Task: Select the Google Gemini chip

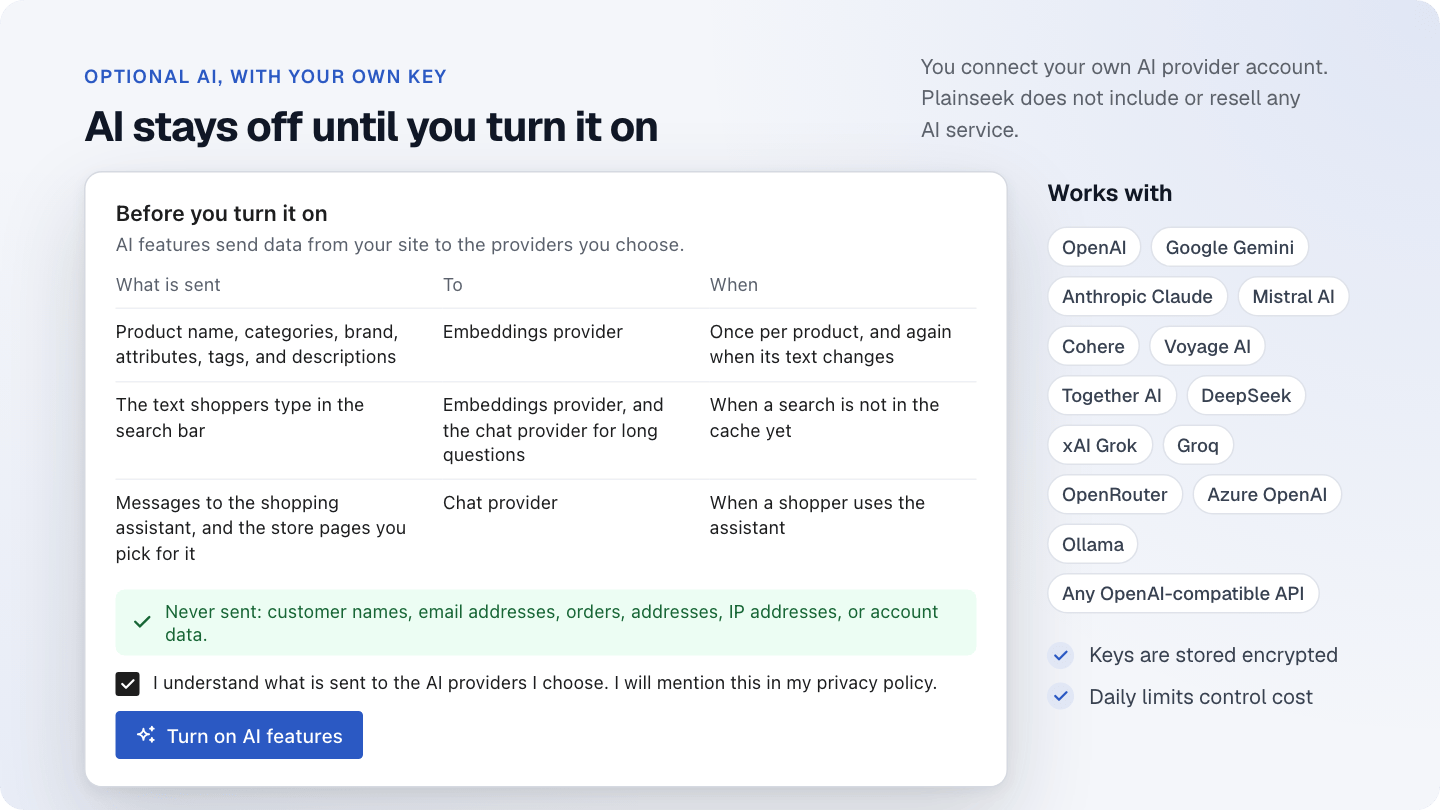Action: [1230, 247]
